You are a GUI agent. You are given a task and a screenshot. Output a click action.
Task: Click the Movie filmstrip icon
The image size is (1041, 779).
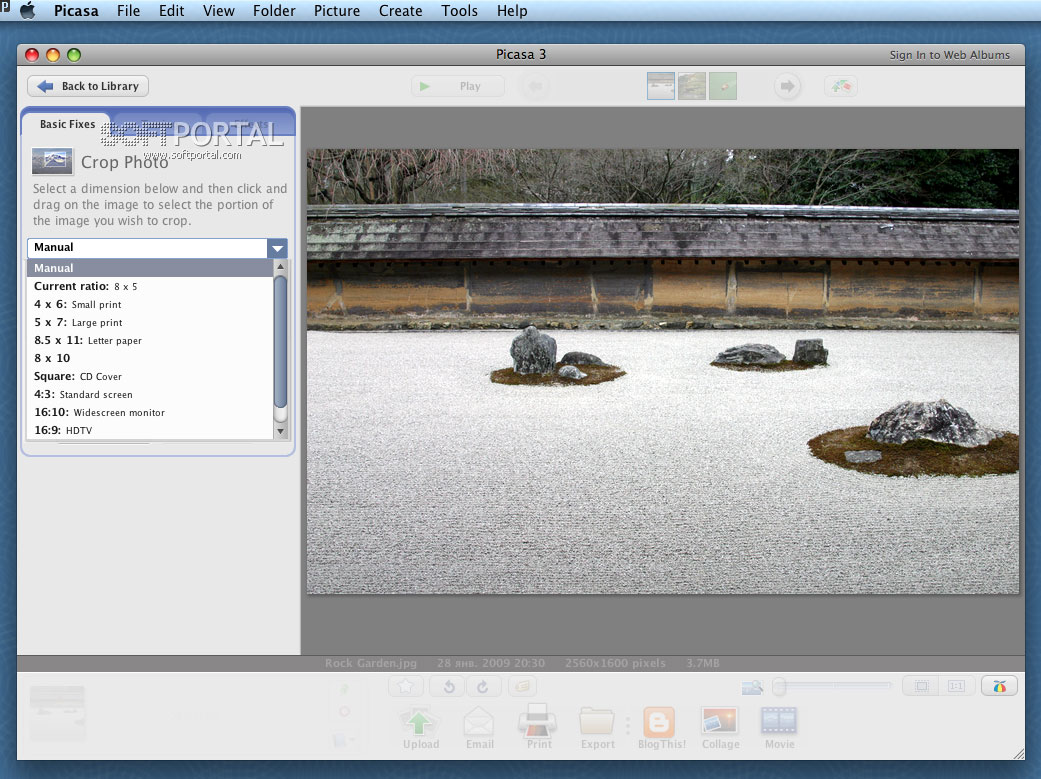click(779, 723)
